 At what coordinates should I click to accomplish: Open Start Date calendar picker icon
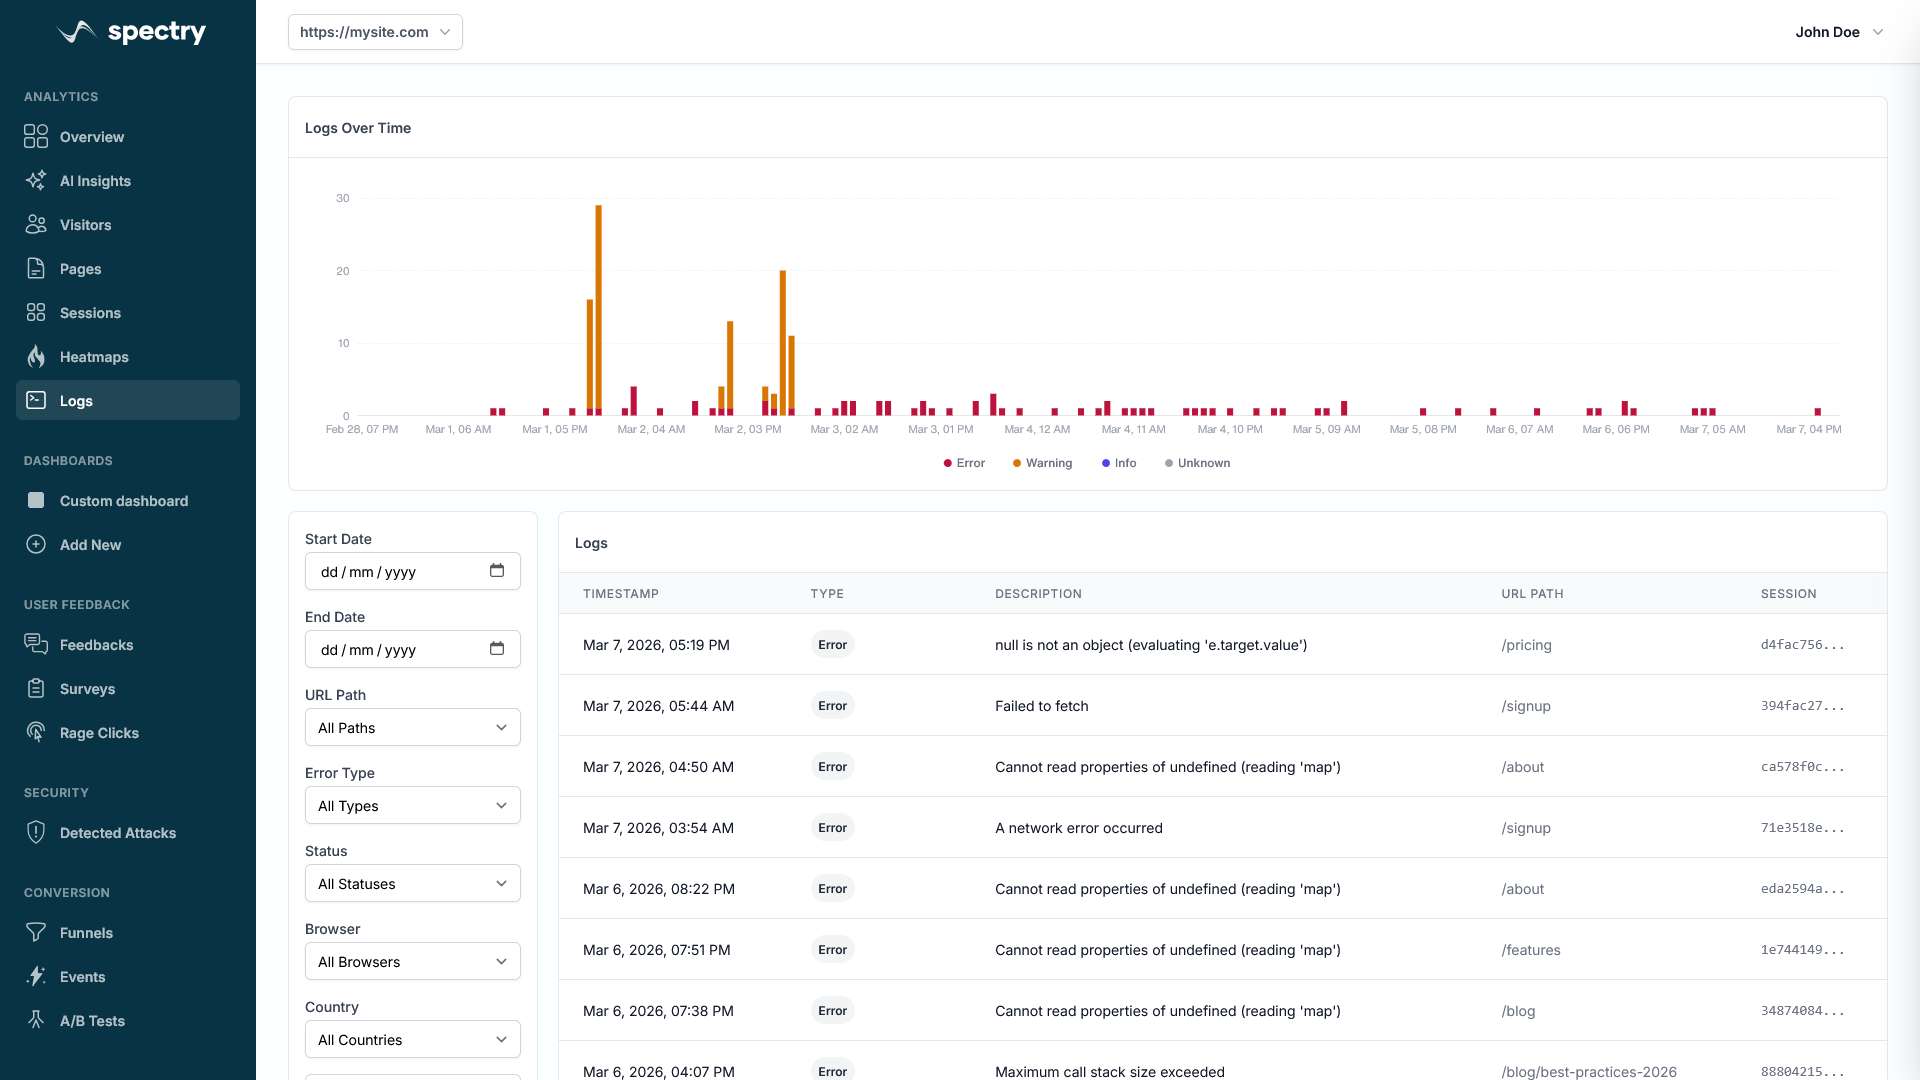tap(497, 571)
